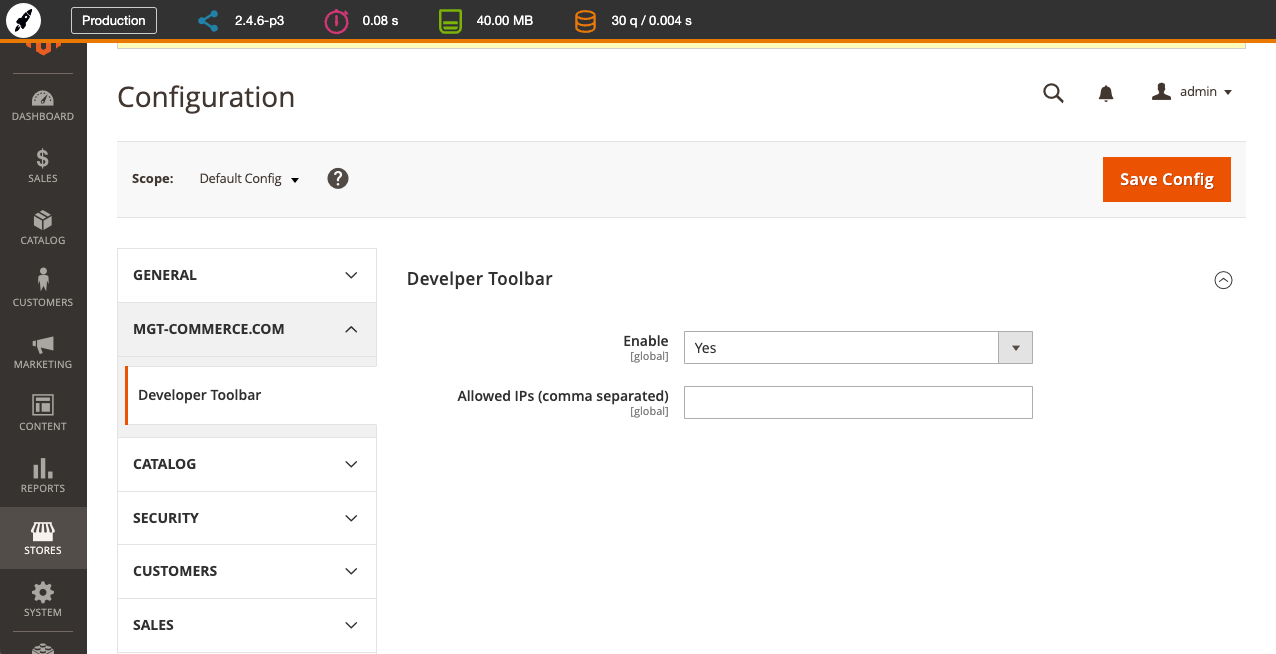
Task: Click the Production environment button
Action: click(x=113, y=20)
